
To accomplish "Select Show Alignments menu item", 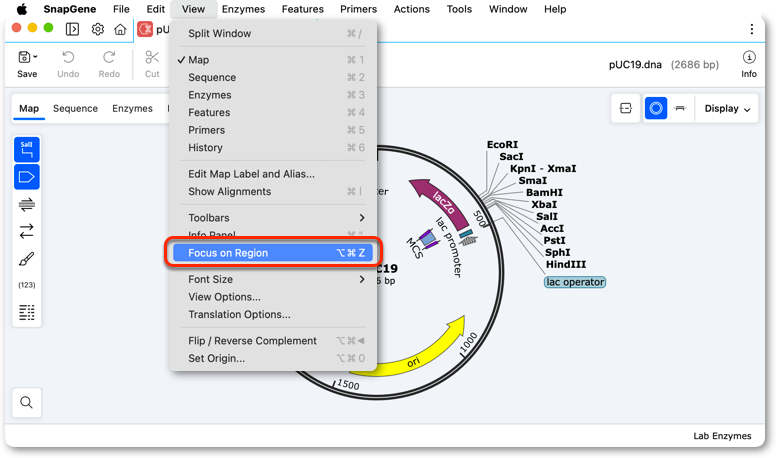I will tap(273, 192).
